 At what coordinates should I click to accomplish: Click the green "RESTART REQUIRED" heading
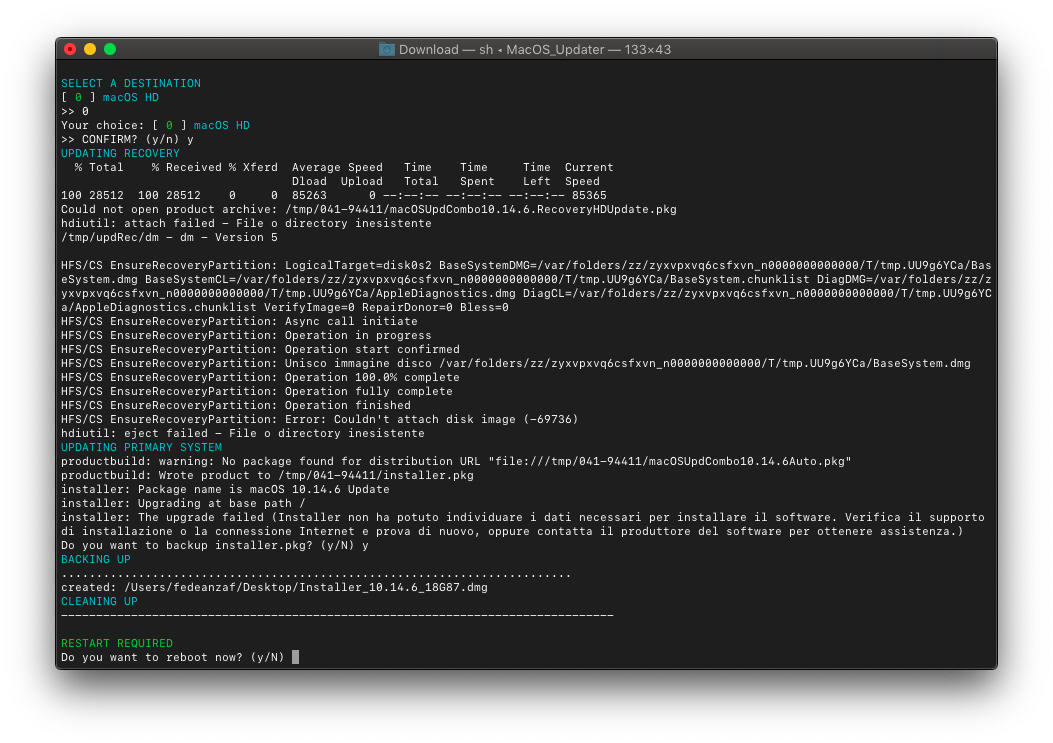point(117,644)
